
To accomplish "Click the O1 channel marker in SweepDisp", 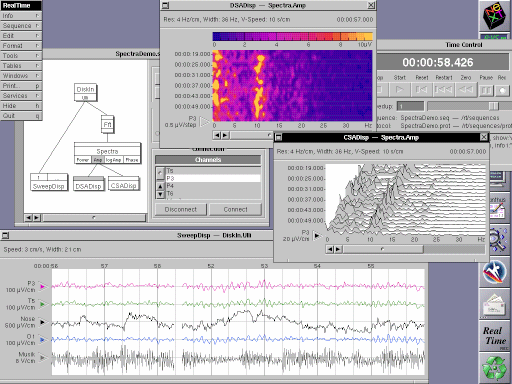I will 42,340.
